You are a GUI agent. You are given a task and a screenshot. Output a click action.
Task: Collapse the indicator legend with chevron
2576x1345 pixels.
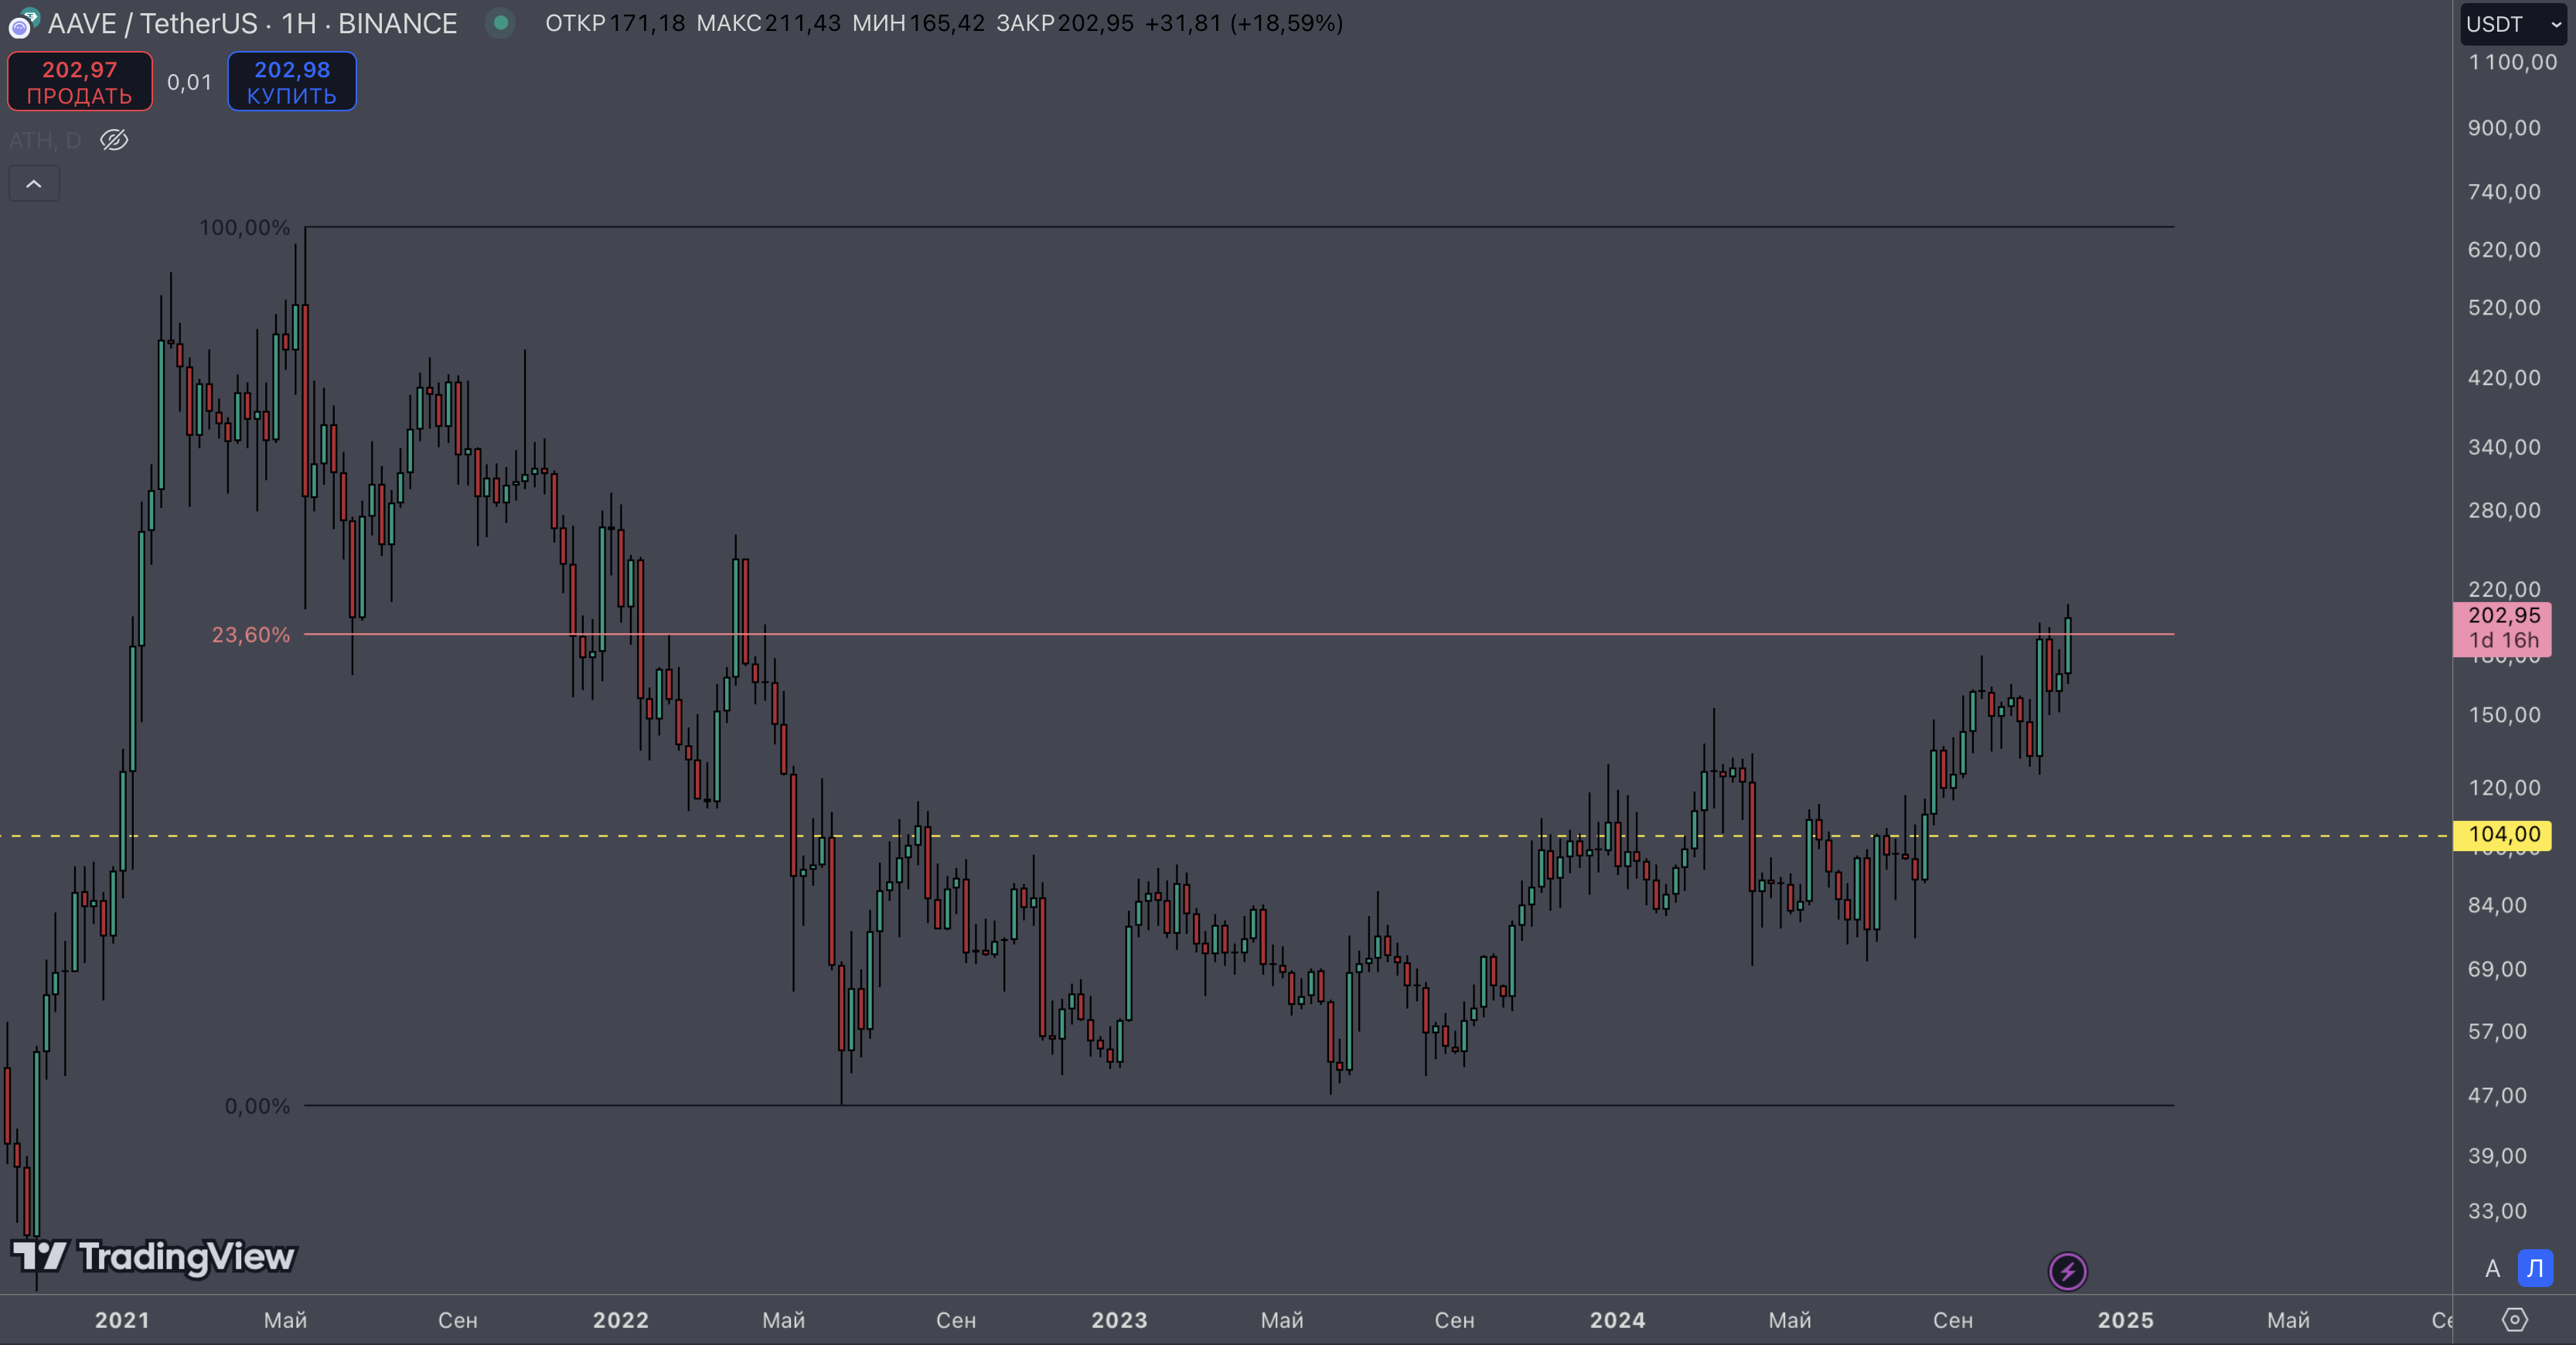[x=34, y=184]
